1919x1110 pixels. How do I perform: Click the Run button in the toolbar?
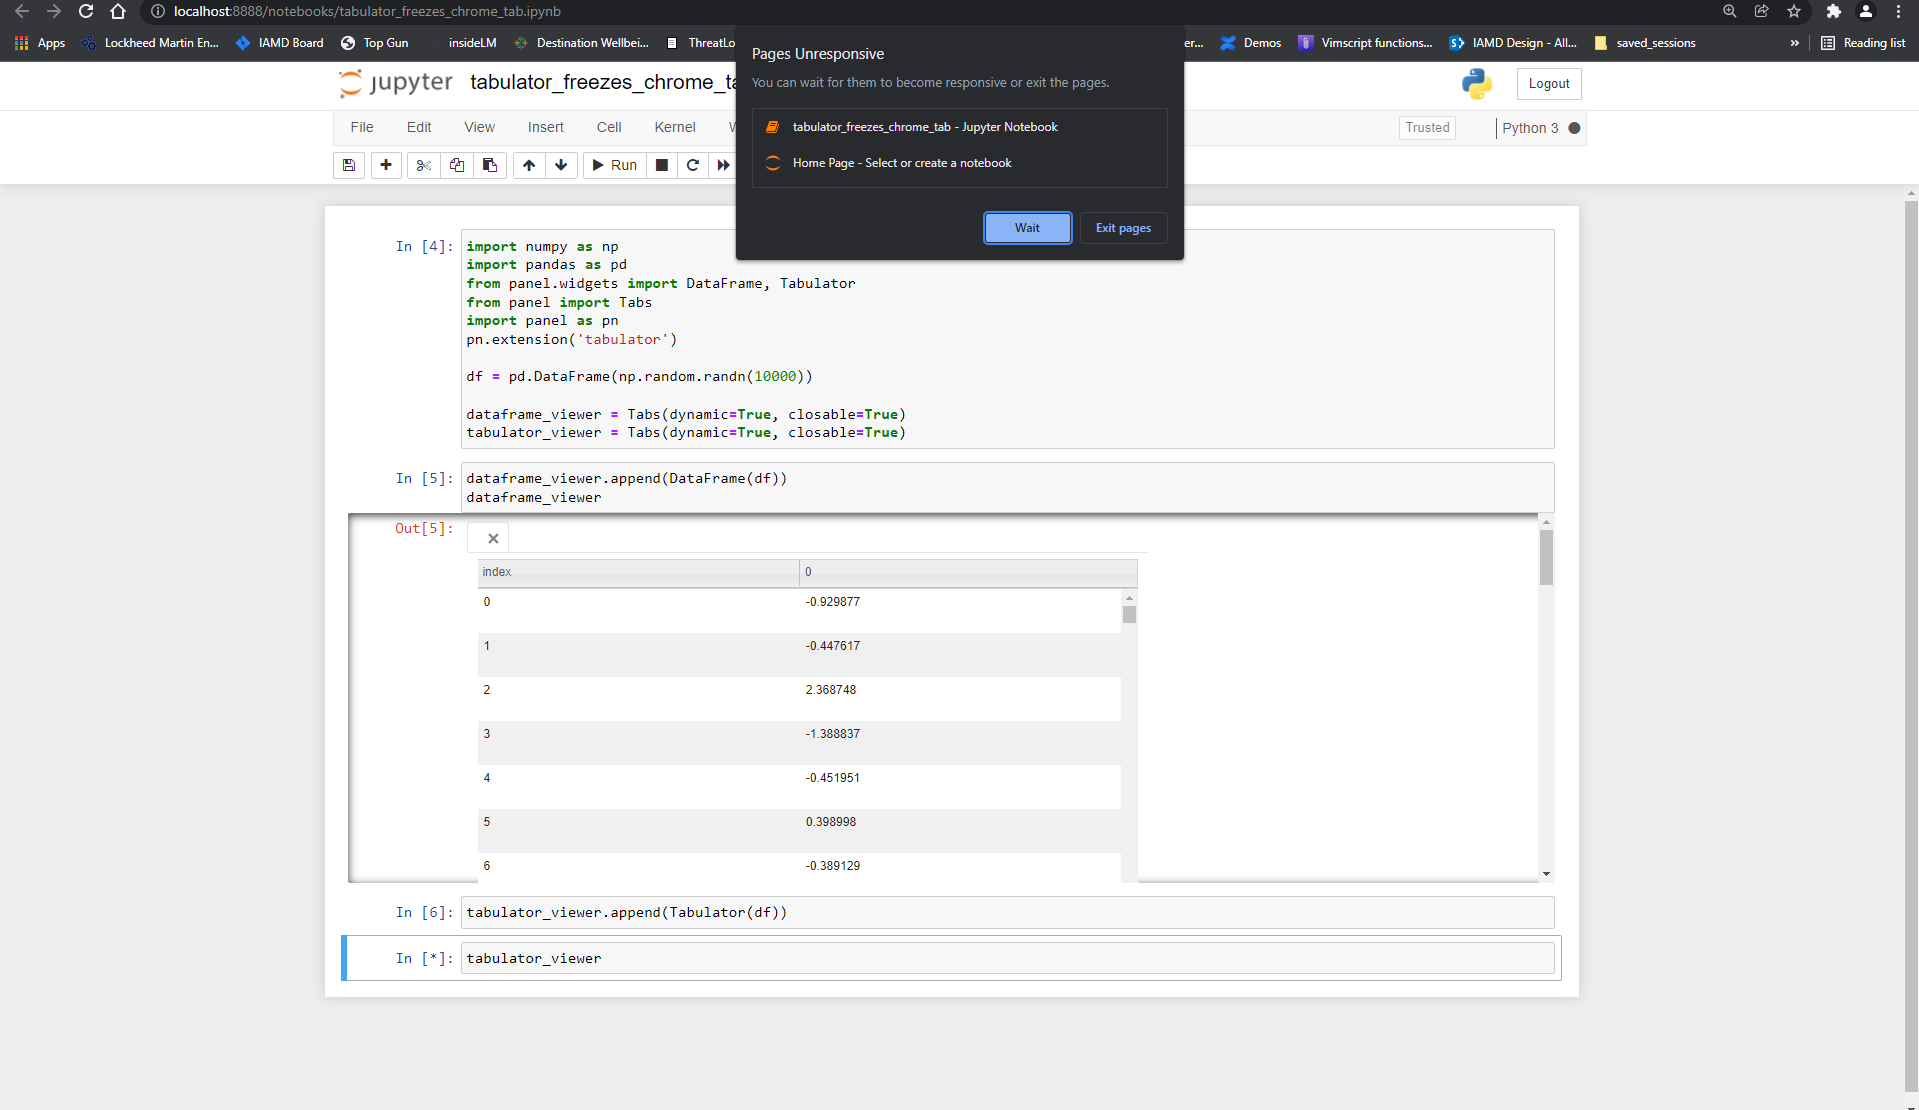tap(614, 165)
